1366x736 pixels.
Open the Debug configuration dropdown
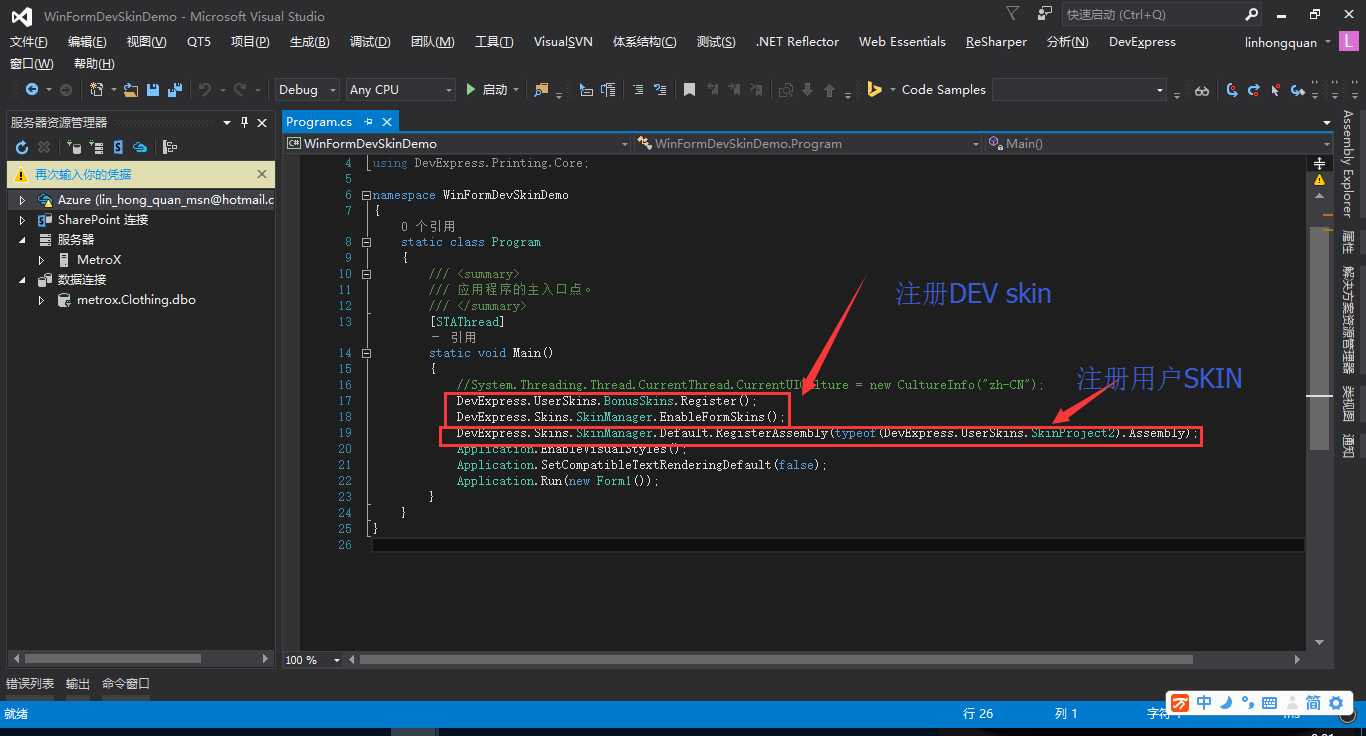307,90
